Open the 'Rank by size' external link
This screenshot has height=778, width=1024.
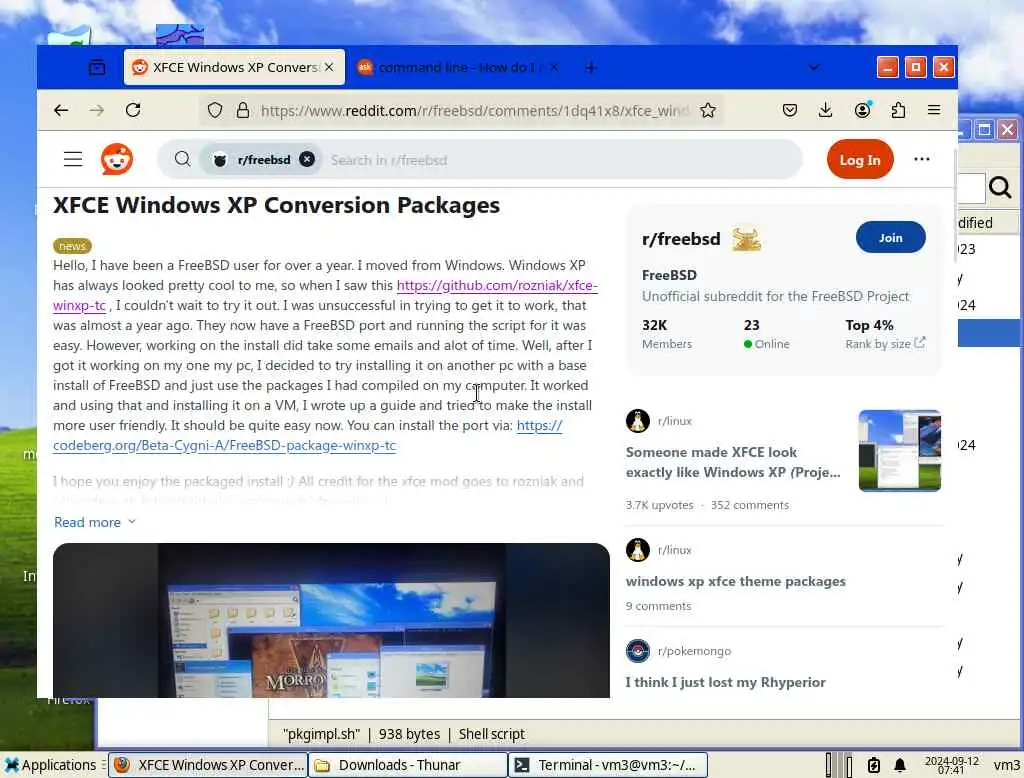pyautogui.click(x=884, y=344)
